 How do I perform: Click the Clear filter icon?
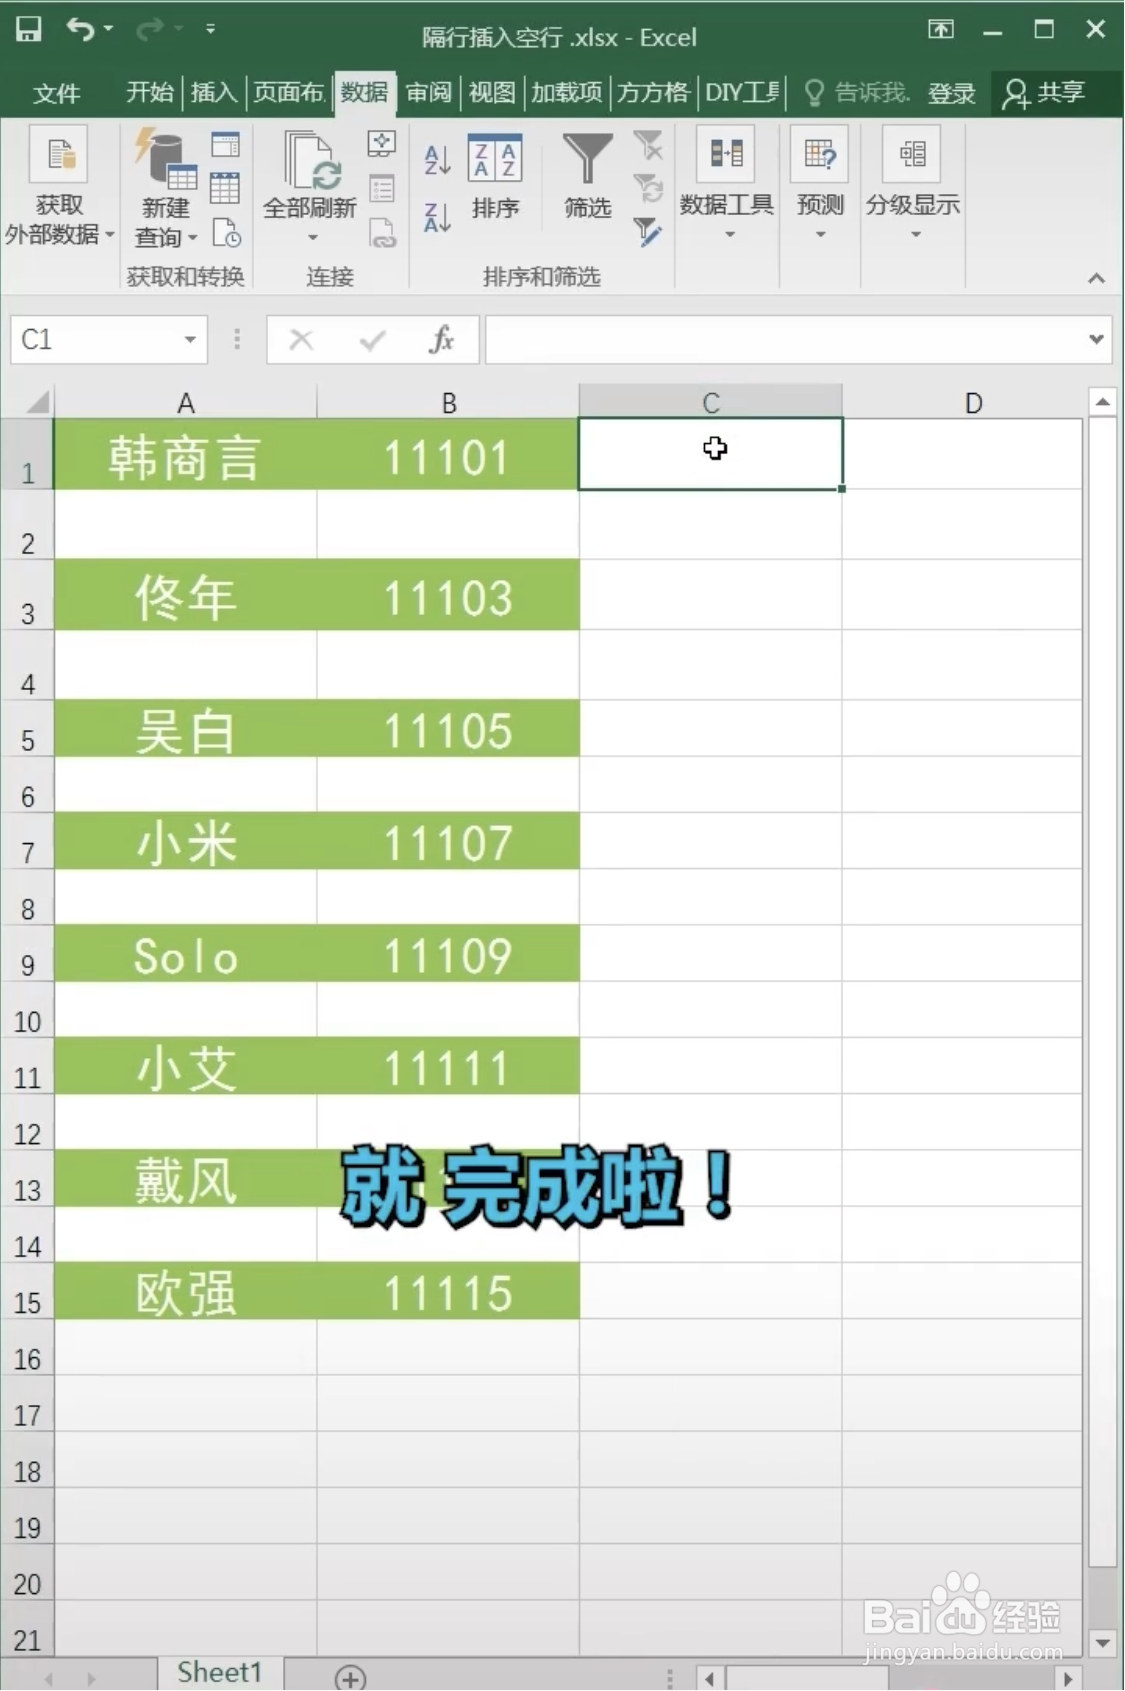pos(648,146)
